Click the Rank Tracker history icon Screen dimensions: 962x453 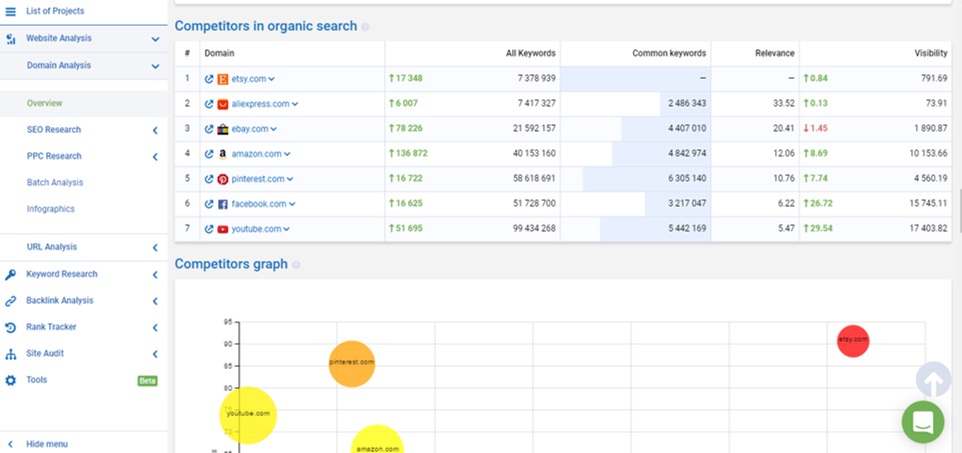(x=10, y=328)
